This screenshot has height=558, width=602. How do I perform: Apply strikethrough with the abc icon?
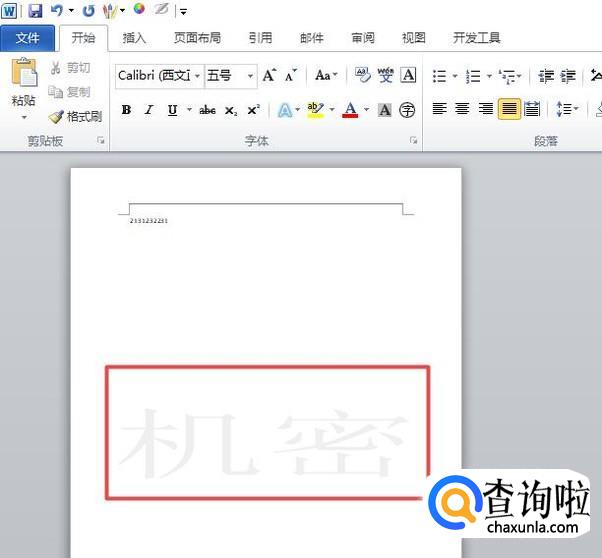tap(207, 110)
